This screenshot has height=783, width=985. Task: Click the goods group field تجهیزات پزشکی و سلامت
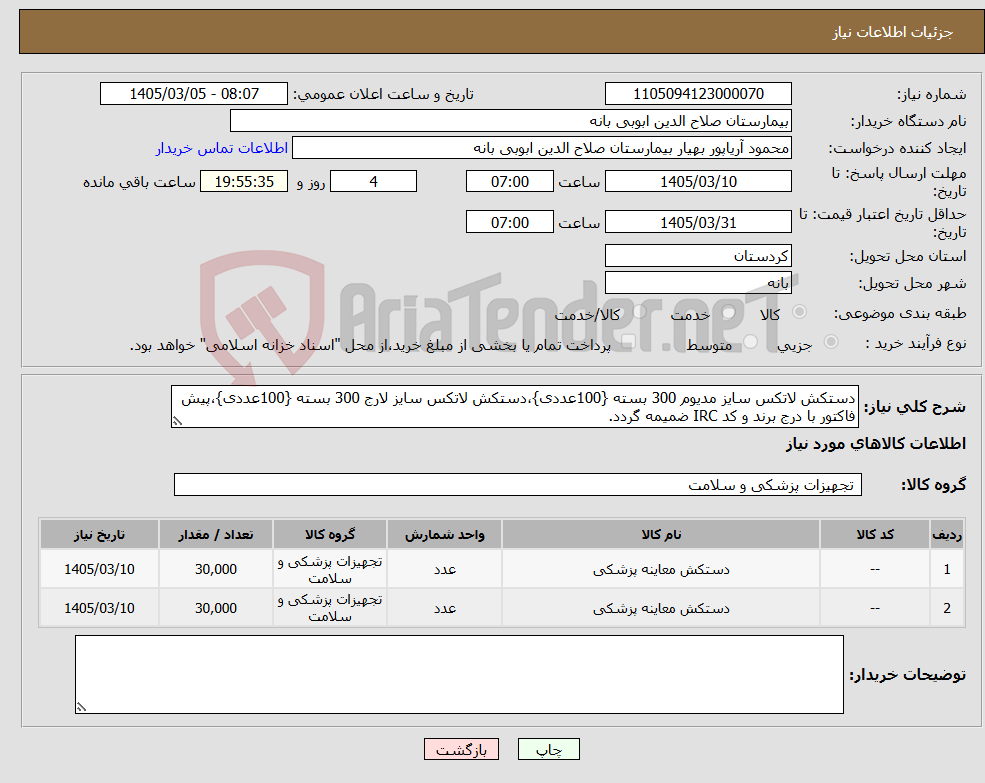coord(518,485)
